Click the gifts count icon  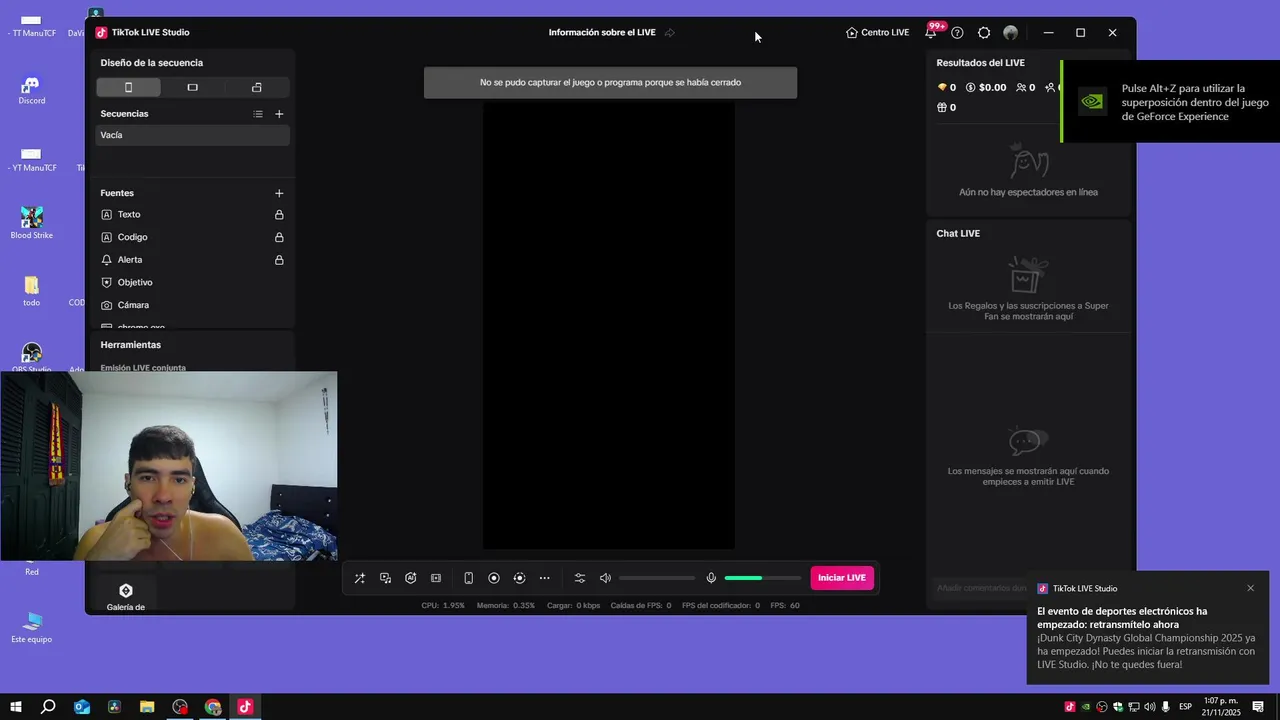[x=941, y=108]
